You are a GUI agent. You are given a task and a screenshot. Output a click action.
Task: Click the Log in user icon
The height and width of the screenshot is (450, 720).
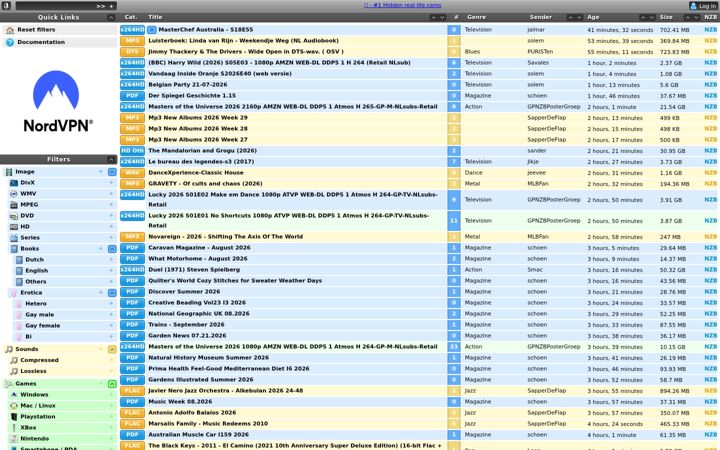[693, 6]
